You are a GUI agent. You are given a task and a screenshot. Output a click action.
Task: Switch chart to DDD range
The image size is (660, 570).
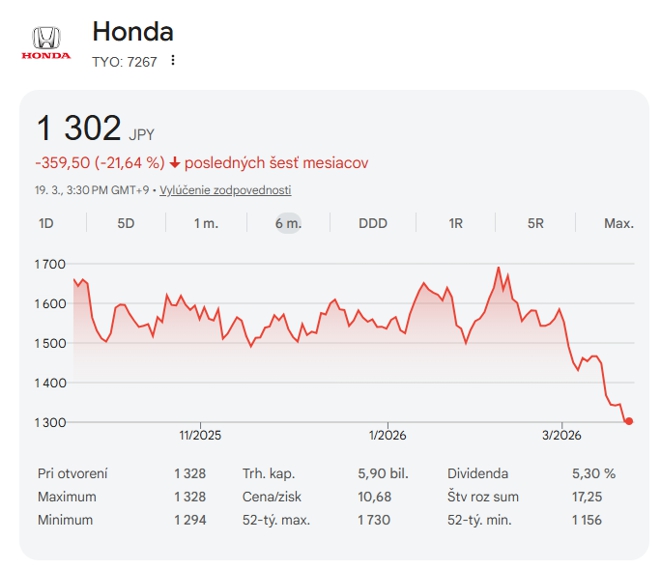click(373, 223)
